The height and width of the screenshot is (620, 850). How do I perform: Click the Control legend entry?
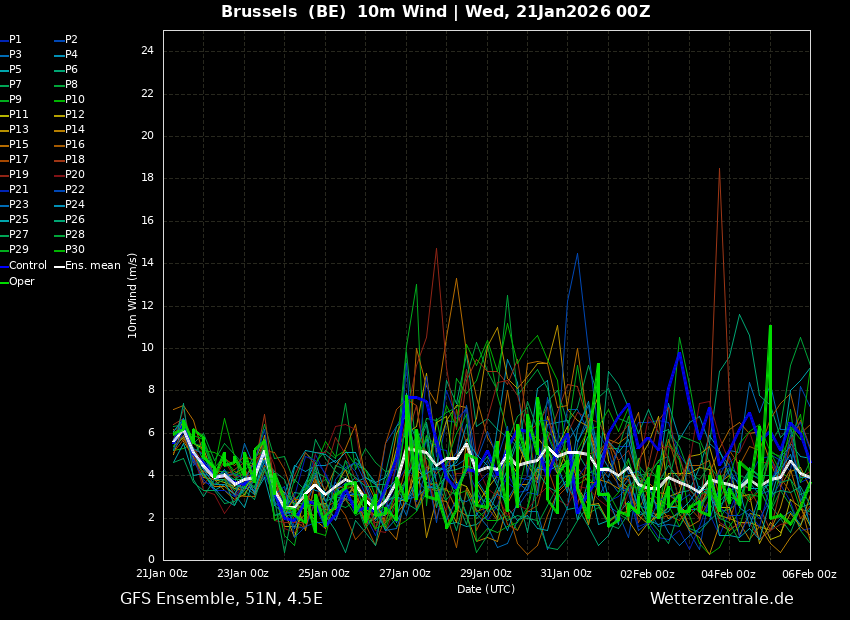pos(27,266)
